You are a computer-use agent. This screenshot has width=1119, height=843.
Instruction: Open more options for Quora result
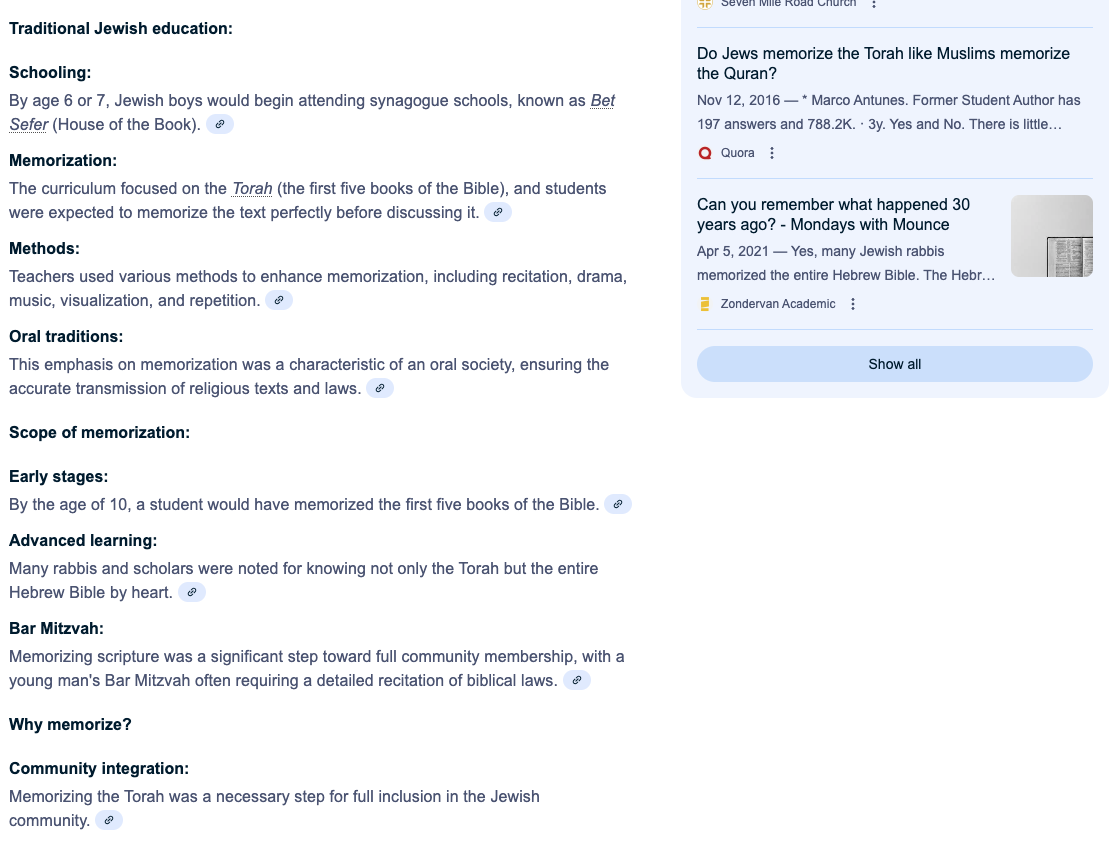point(772,153)
